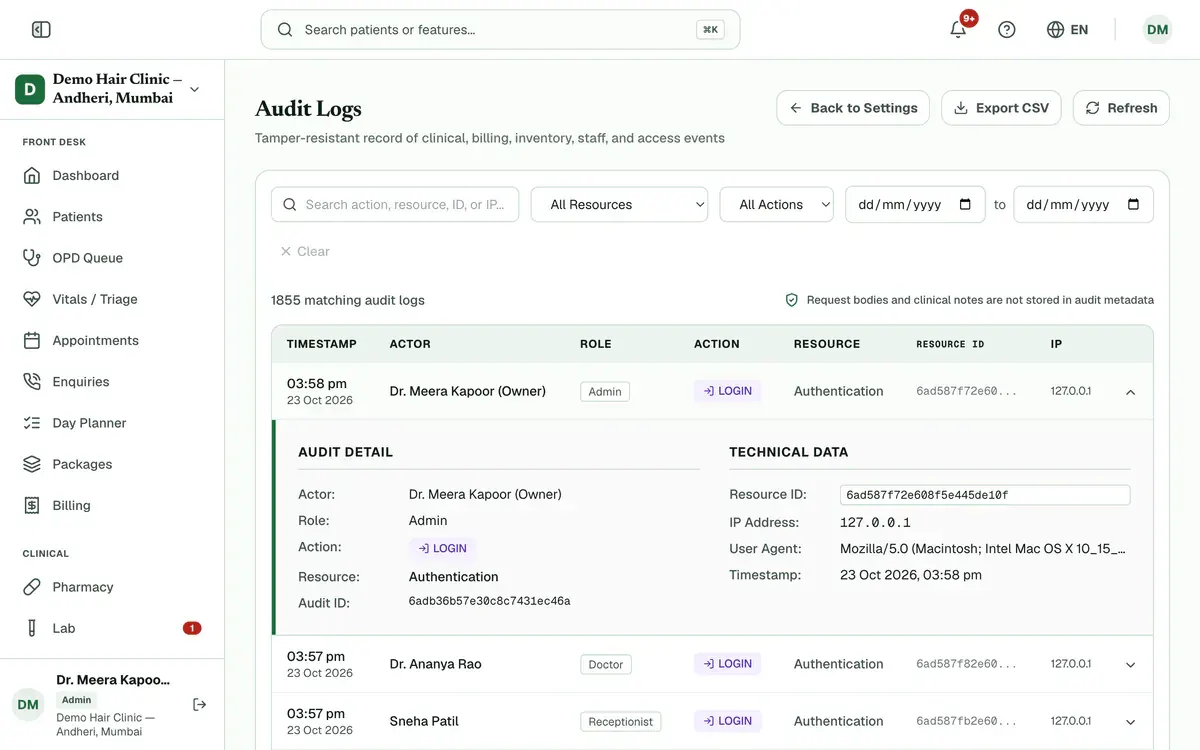Click the start date dd/mm/yyyy field
This screenshot has width=1200, height=750.
click(x=915, y=204)
